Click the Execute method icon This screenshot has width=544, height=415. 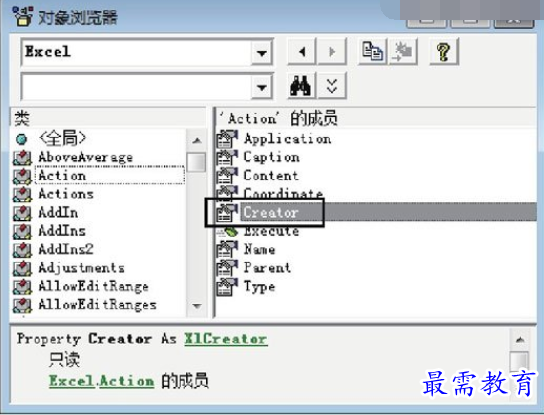tap(227, 231)
